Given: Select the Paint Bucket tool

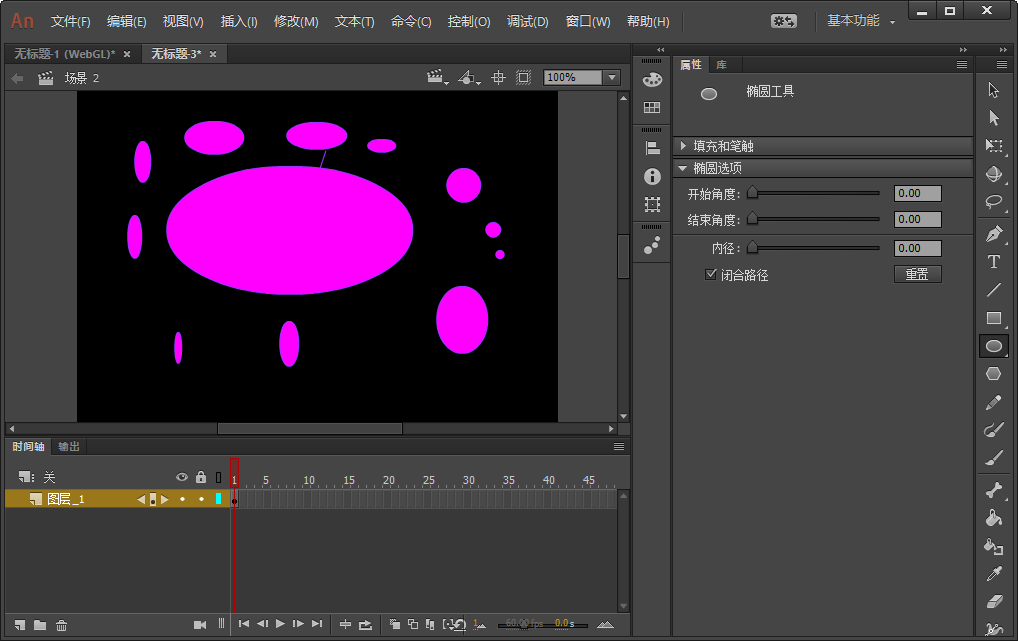Looking at the screenshot, I should 994,518.
